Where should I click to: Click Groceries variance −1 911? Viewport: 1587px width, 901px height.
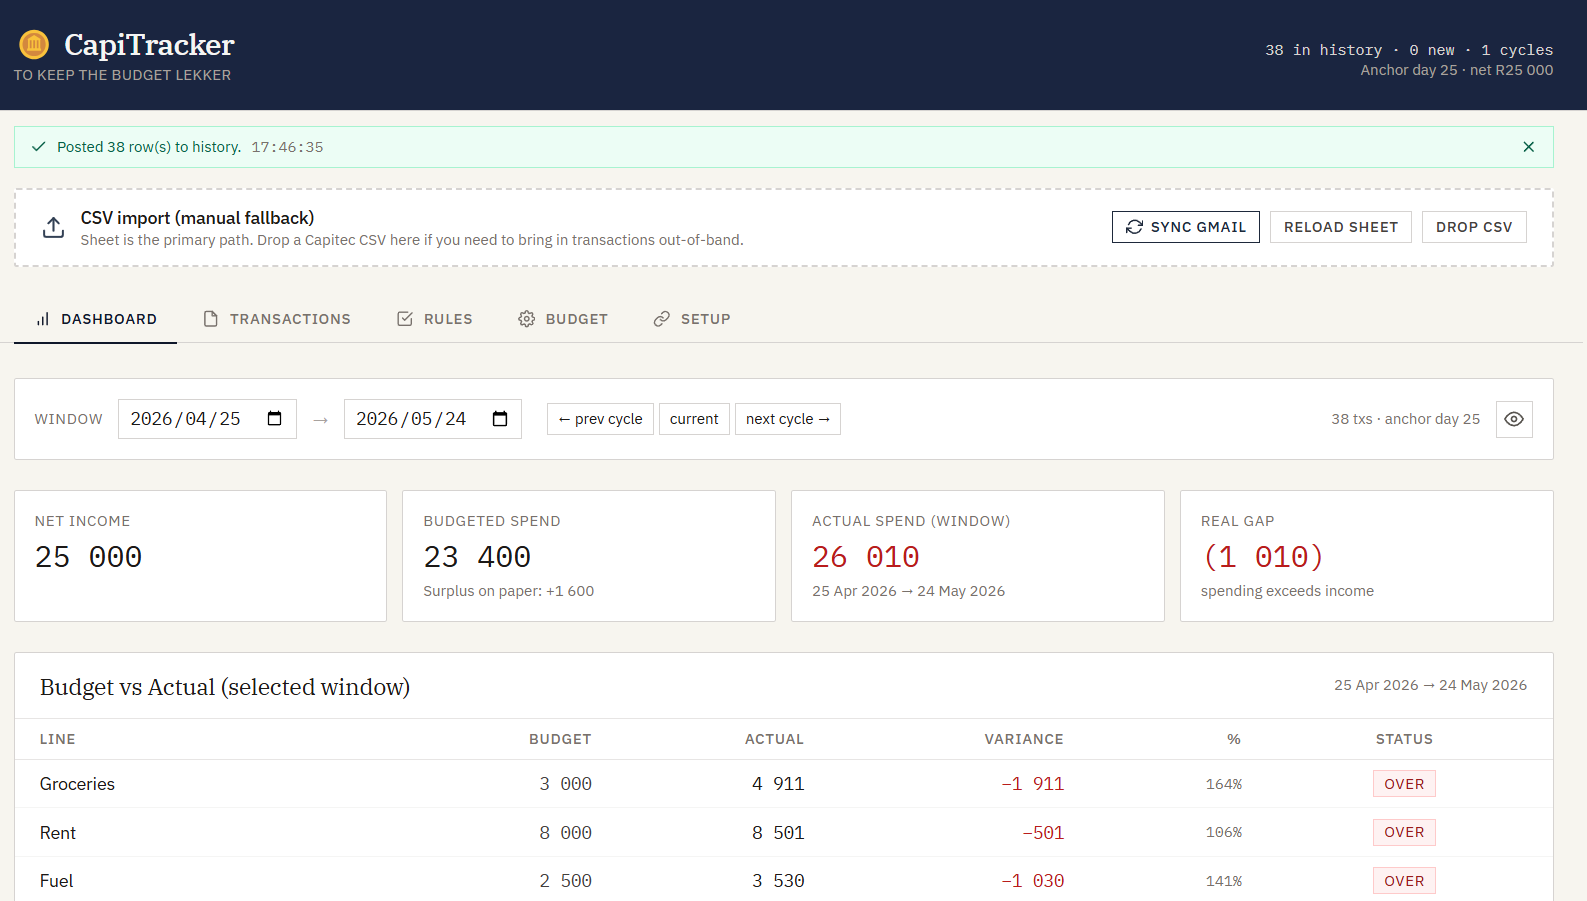click(x=1033, y=784)
